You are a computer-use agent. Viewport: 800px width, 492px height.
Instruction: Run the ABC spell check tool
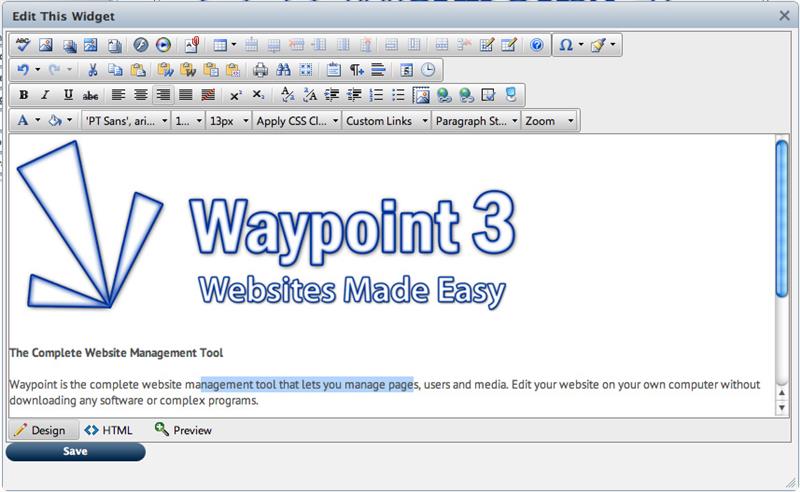pos(22,45)
